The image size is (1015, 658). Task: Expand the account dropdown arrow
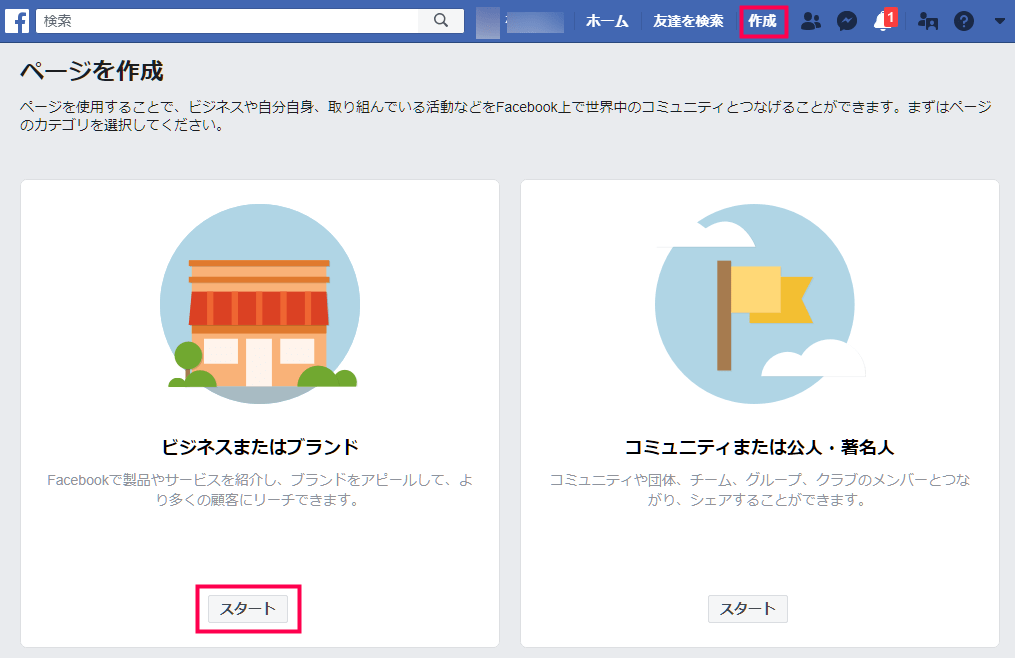click(x=999, y=21)
